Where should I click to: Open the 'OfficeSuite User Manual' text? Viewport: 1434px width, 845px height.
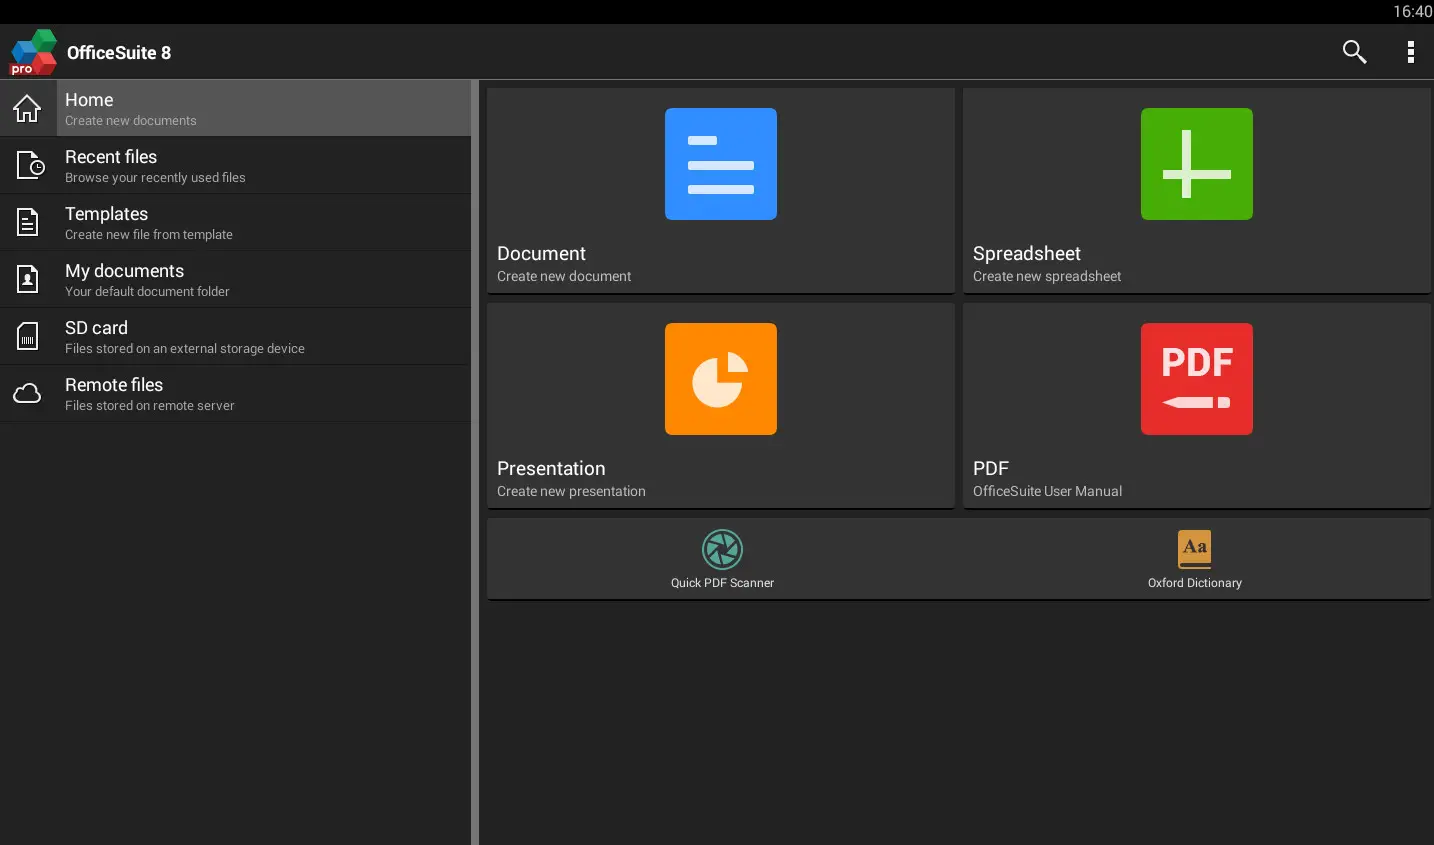click(x=1047, y=491)
